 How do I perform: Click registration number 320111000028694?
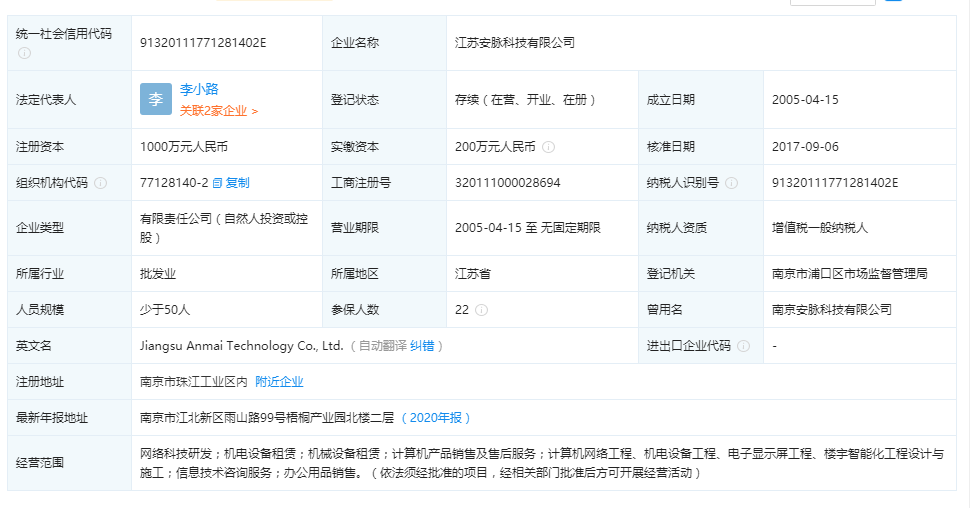click(508, 183)
